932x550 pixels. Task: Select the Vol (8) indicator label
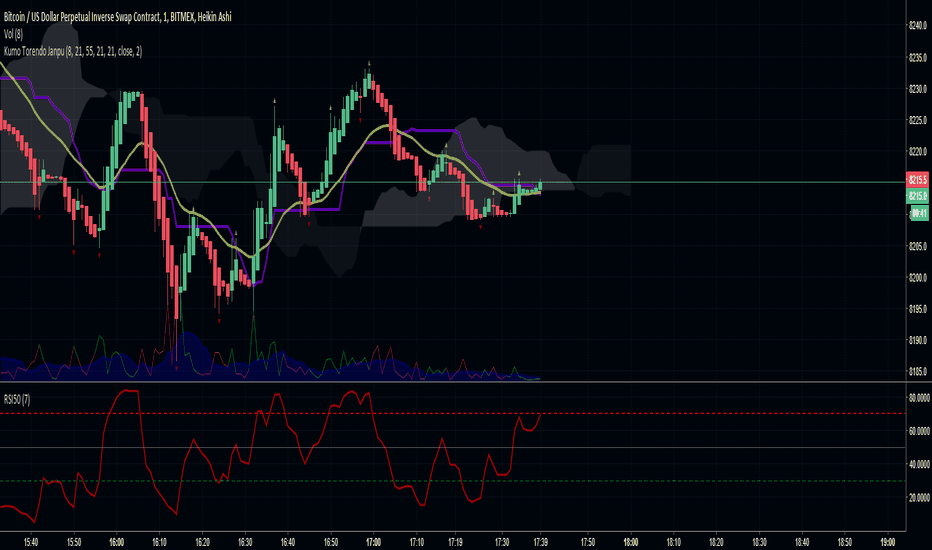(x=13, y=34)
